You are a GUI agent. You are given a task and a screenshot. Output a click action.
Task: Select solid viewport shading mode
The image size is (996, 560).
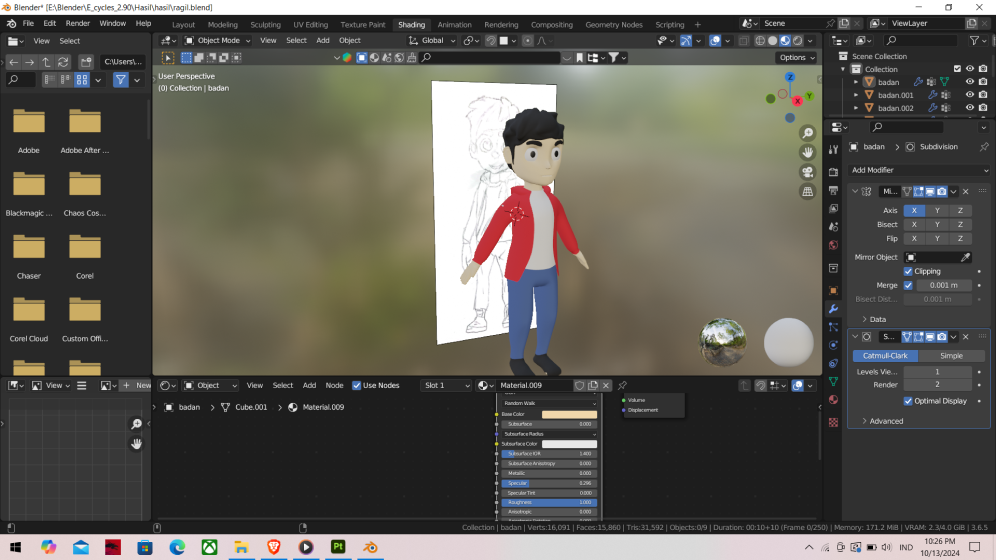[772, 41]
